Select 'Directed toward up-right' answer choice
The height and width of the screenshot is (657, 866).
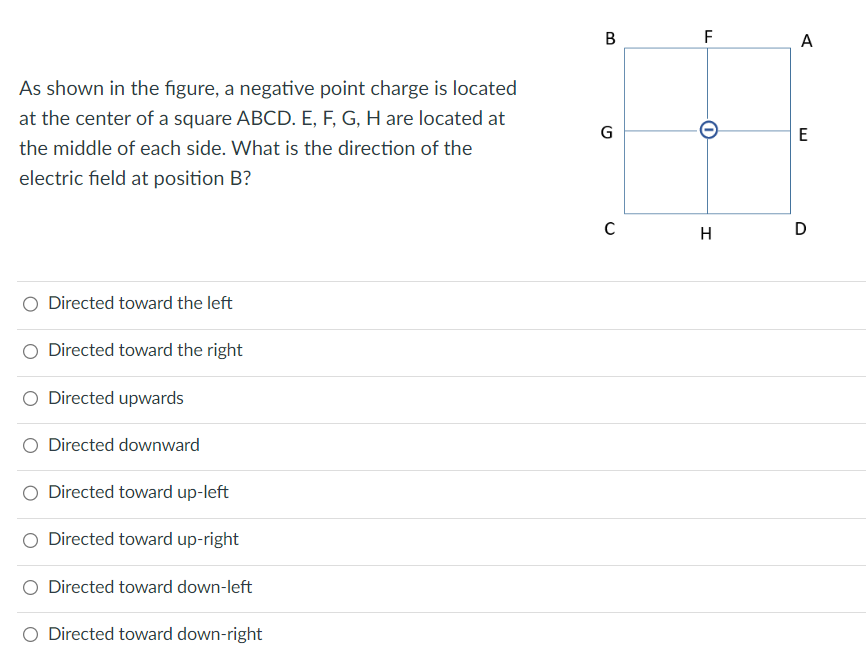[30, 539]
